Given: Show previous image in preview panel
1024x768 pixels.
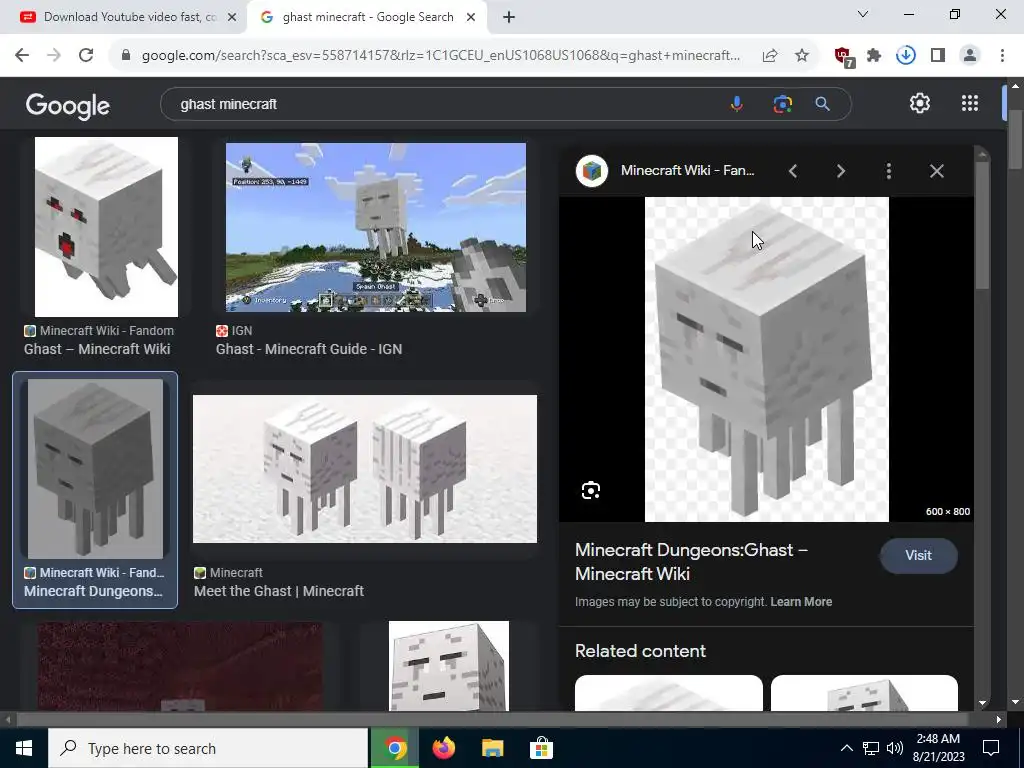Looking at the screenshot, I should tap(793, 171).
